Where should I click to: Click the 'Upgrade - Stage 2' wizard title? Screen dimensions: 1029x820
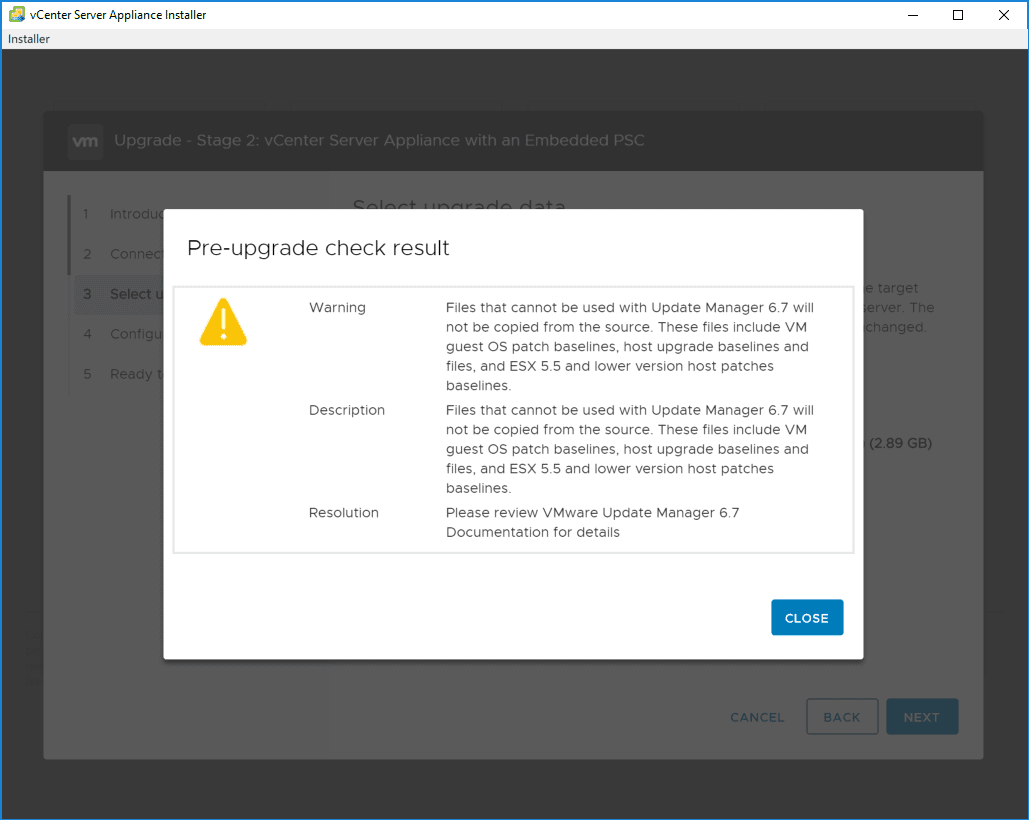(x=379, y=140)
